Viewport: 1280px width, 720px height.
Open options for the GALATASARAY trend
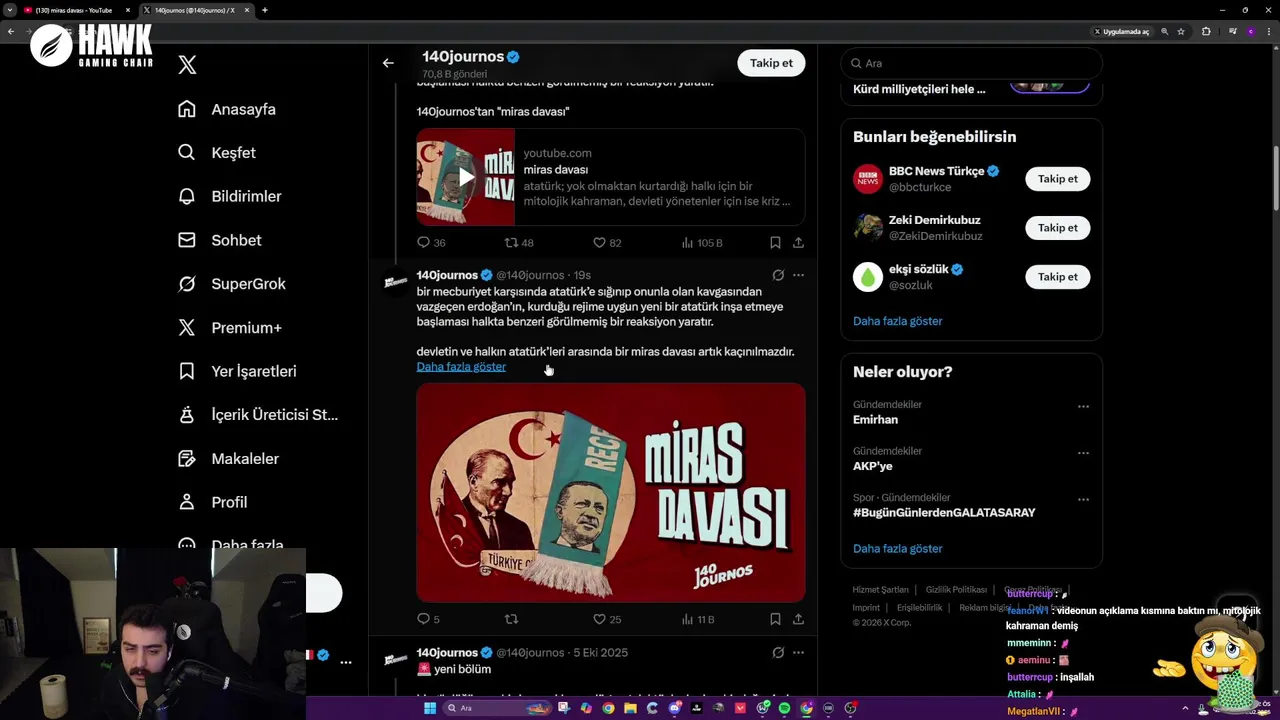(1083, 499)
